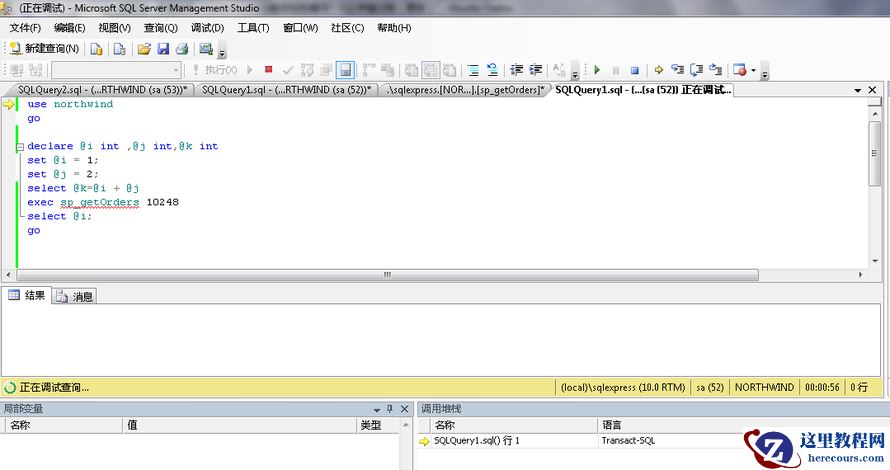This screenshot has width=890, height=470.
Task: Open the Window (窗口) menu
Action: click(300, 28)
